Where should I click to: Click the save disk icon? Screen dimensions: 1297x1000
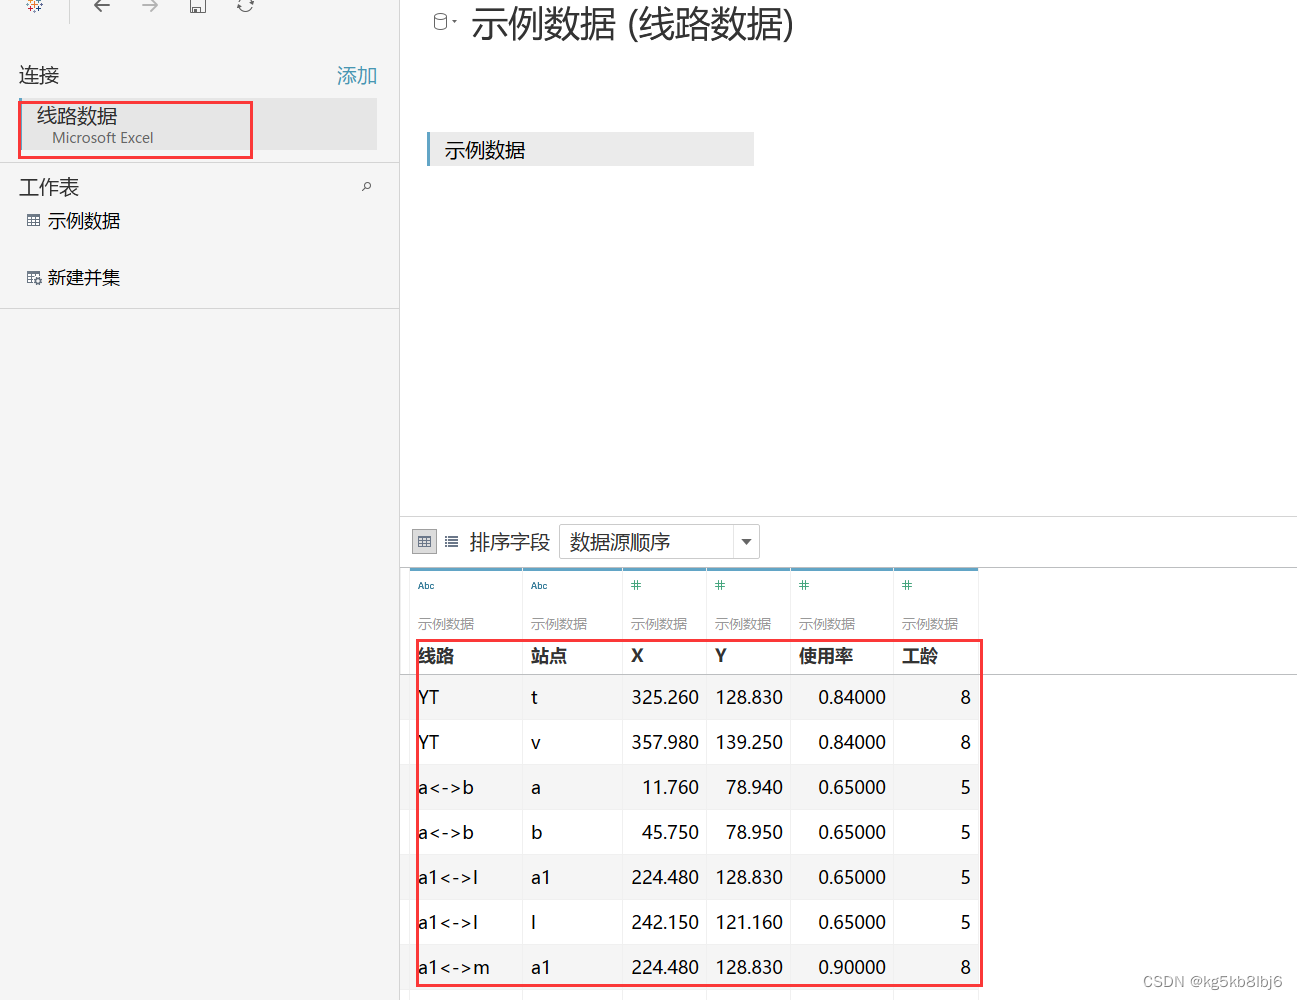coord(198,6)
